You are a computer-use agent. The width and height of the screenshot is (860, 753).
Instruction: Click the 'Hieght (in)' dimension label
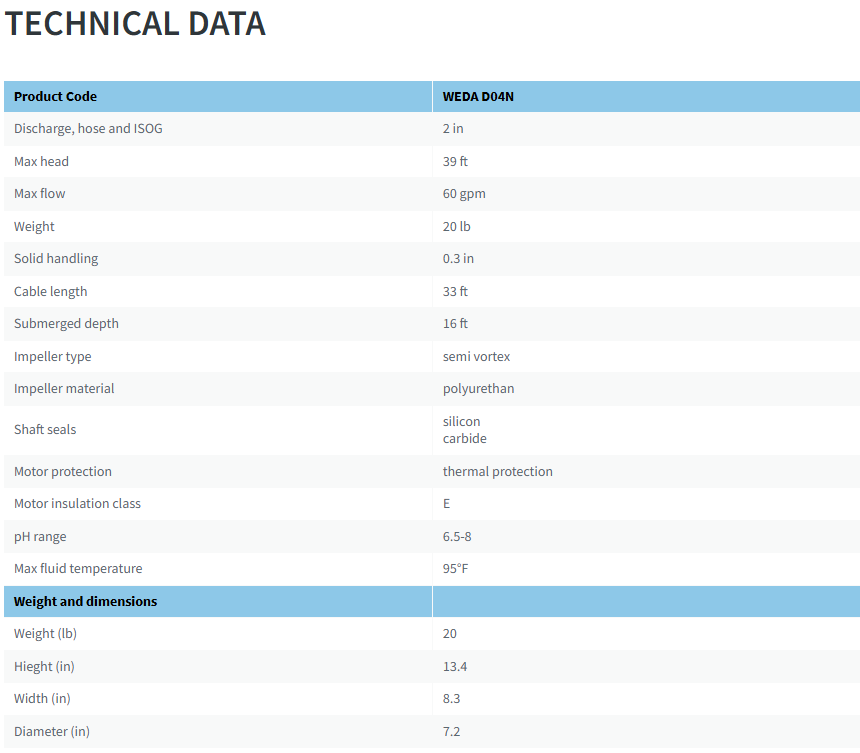coord(44,666)
